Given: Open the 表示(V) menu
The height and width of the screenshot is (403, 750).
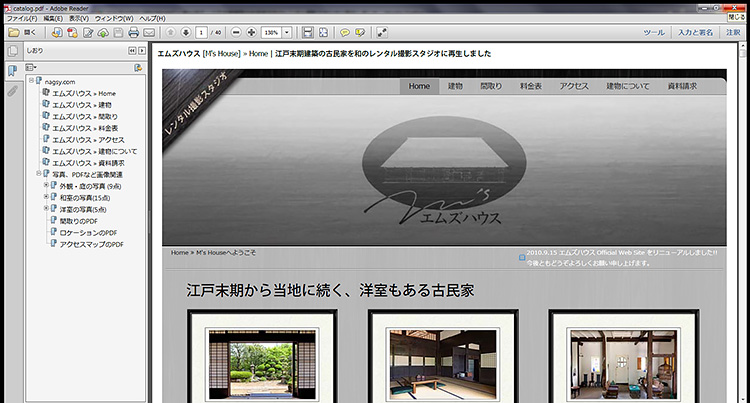Looking at the screenshot, I should [x=79, y=18].
